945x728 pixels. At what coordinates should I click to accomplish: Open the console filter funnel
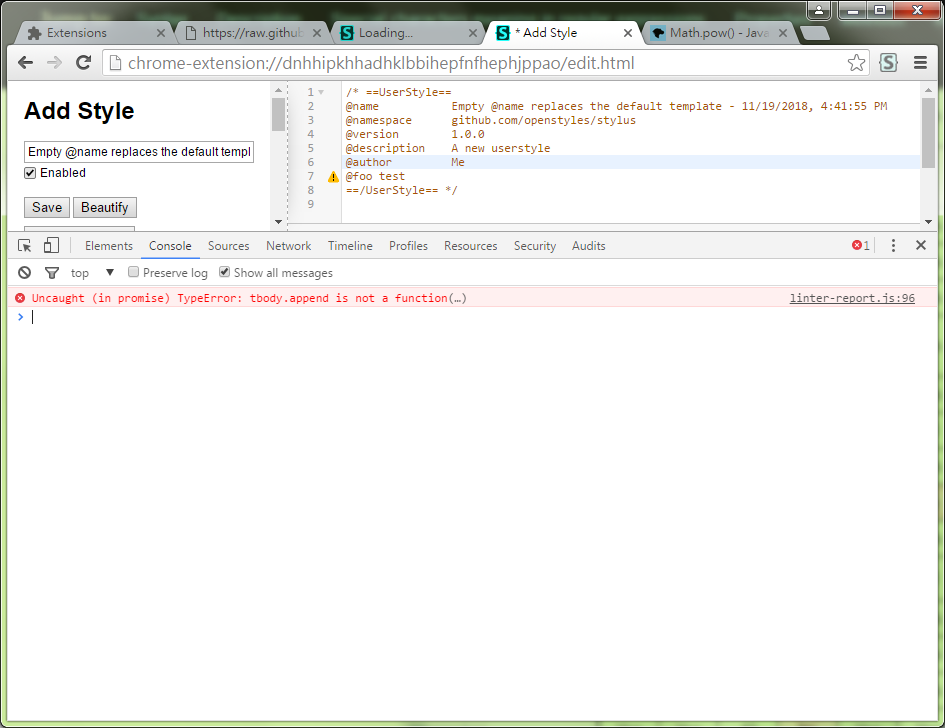point(52,273)
